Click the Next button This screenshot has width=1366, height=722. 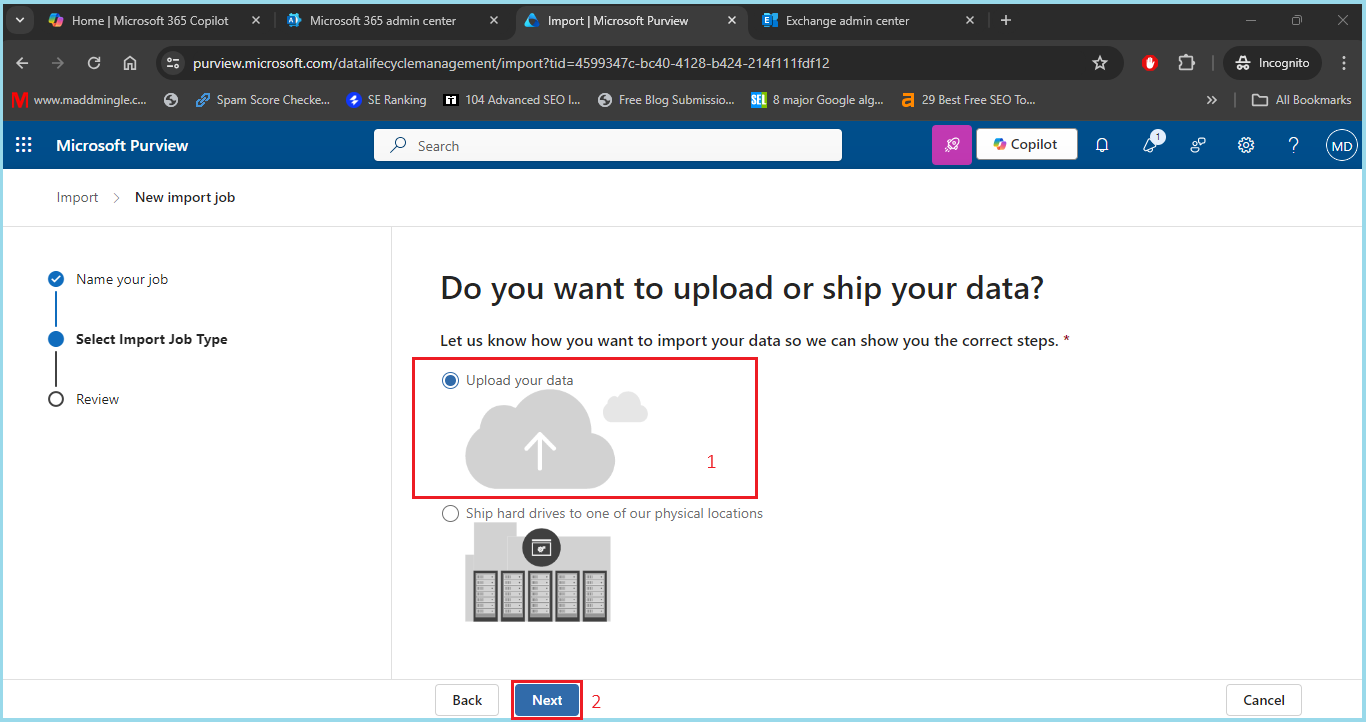(547, 700)
